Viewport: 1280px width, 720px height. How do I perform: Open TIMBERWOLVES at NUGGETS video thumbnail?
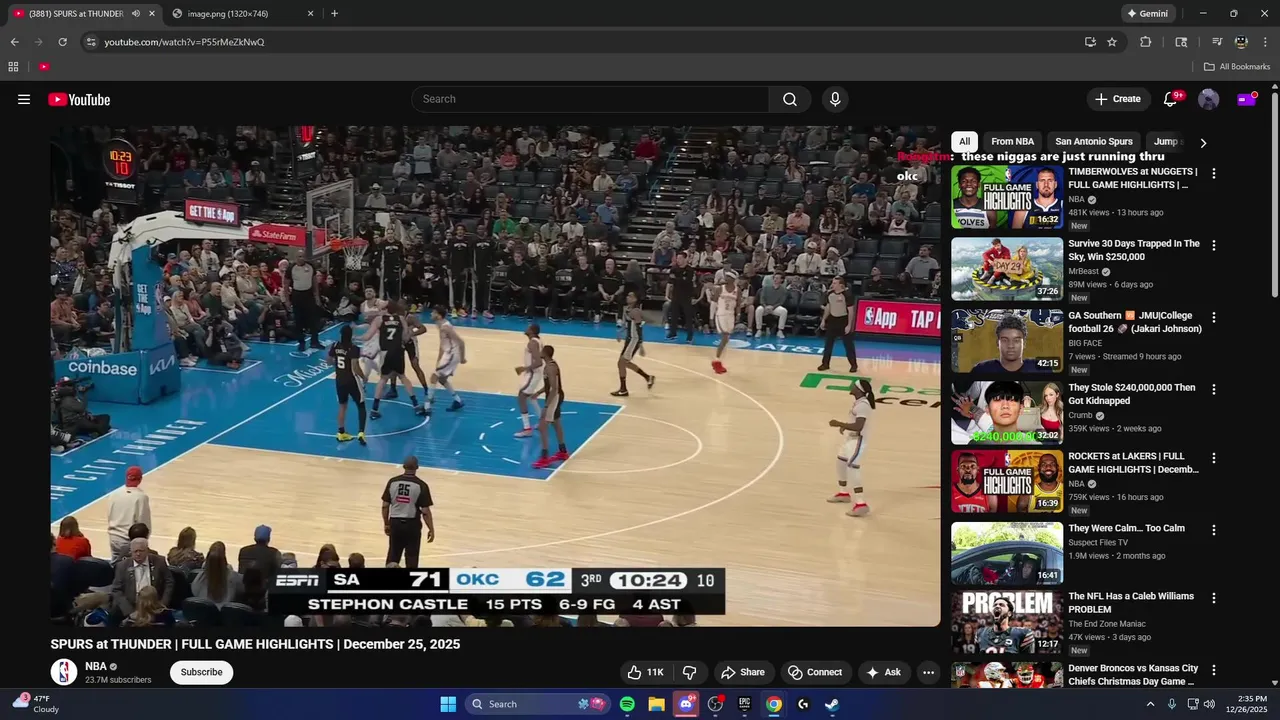click(1007, 197)
